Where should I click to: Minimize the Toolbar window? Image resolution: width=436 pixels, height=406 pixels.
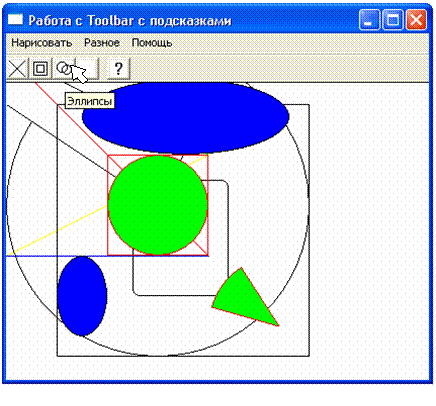coord(369,20)
